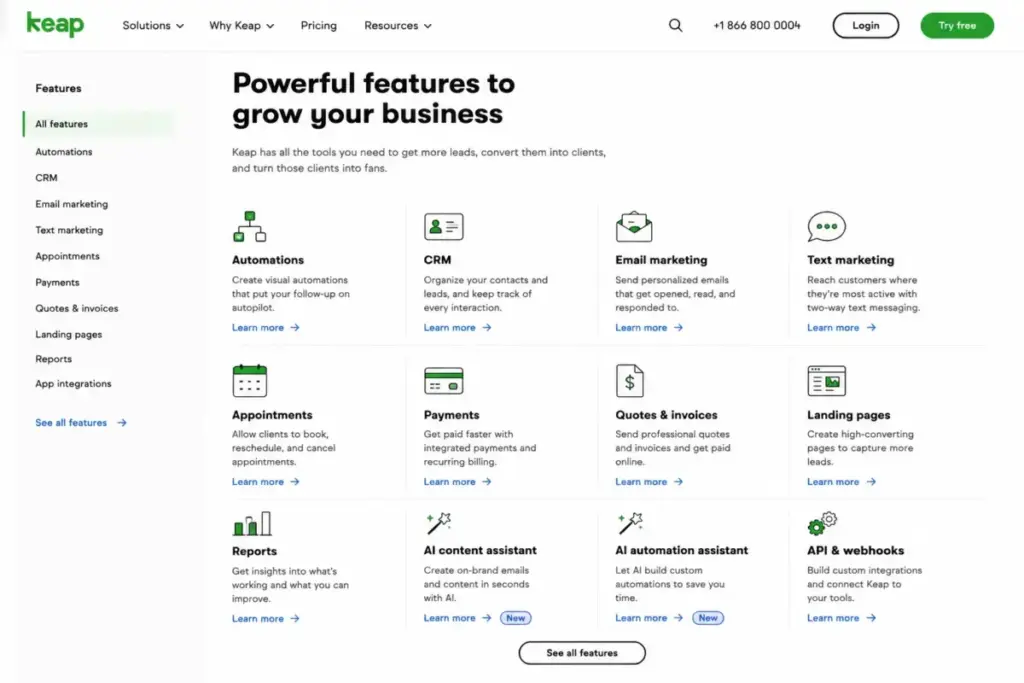Image resolution: width=1024 pixels, height=683 pixels.
Task: Click the Features sidebar heading
Action: pos(58,88)
